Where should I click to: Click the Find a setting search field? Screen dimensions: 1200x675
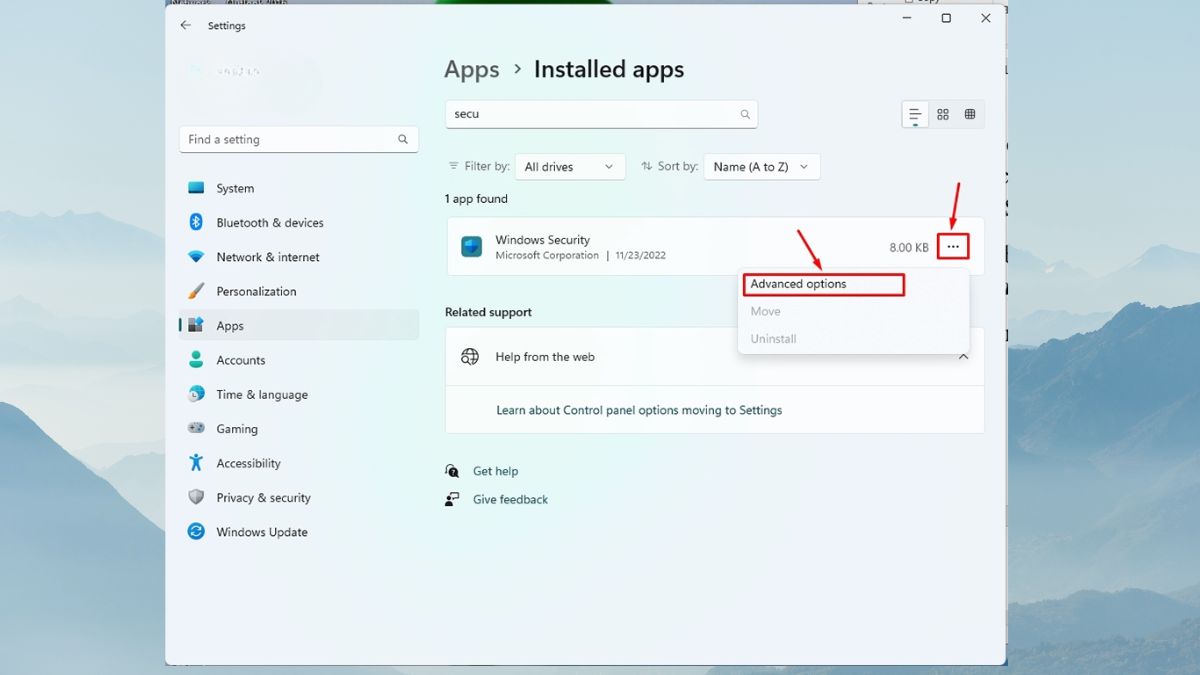(299, 140)
